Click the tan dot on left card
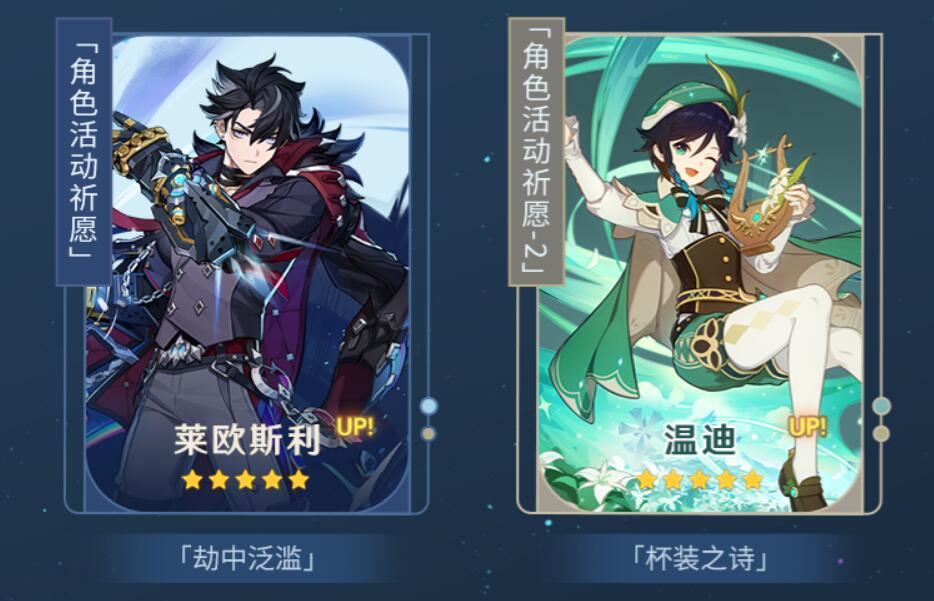 click(x=428, y=434)
